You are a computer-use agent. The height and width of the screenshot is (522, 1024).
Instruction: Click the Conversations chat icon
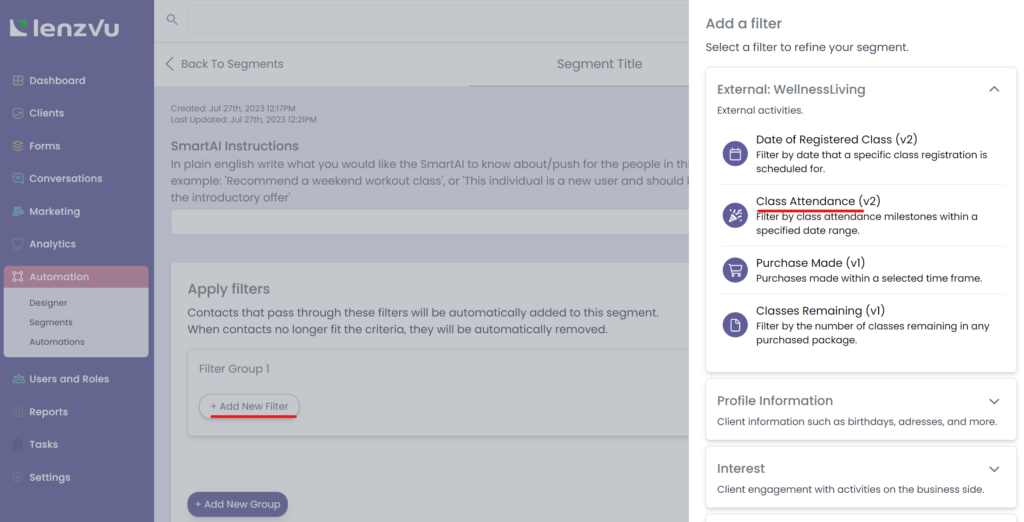(18, 179)
